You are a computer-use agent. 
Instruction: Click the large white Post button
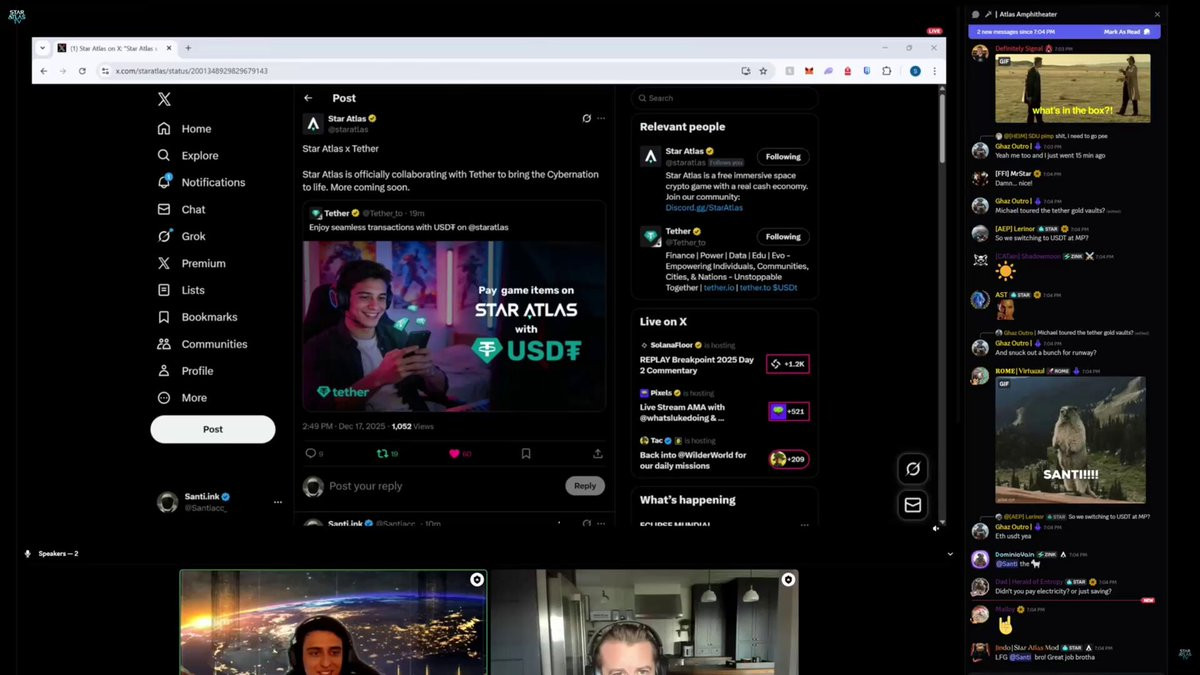tap(213, 429)
